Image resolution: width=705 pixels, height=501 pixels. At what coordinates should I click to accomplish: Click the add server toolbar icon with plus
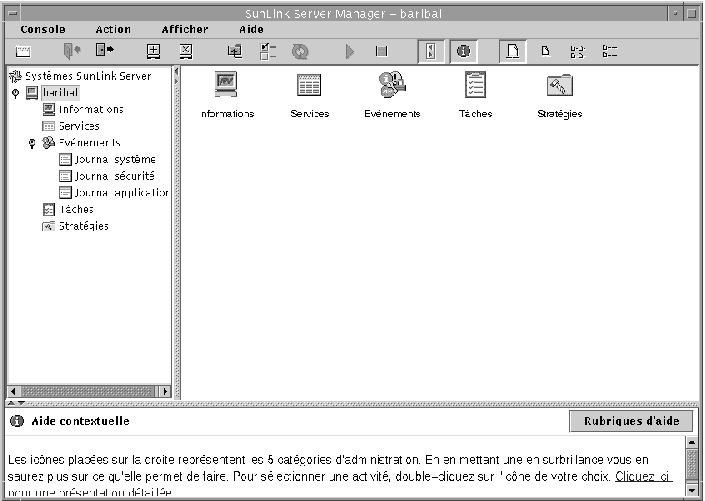point(154,51)
